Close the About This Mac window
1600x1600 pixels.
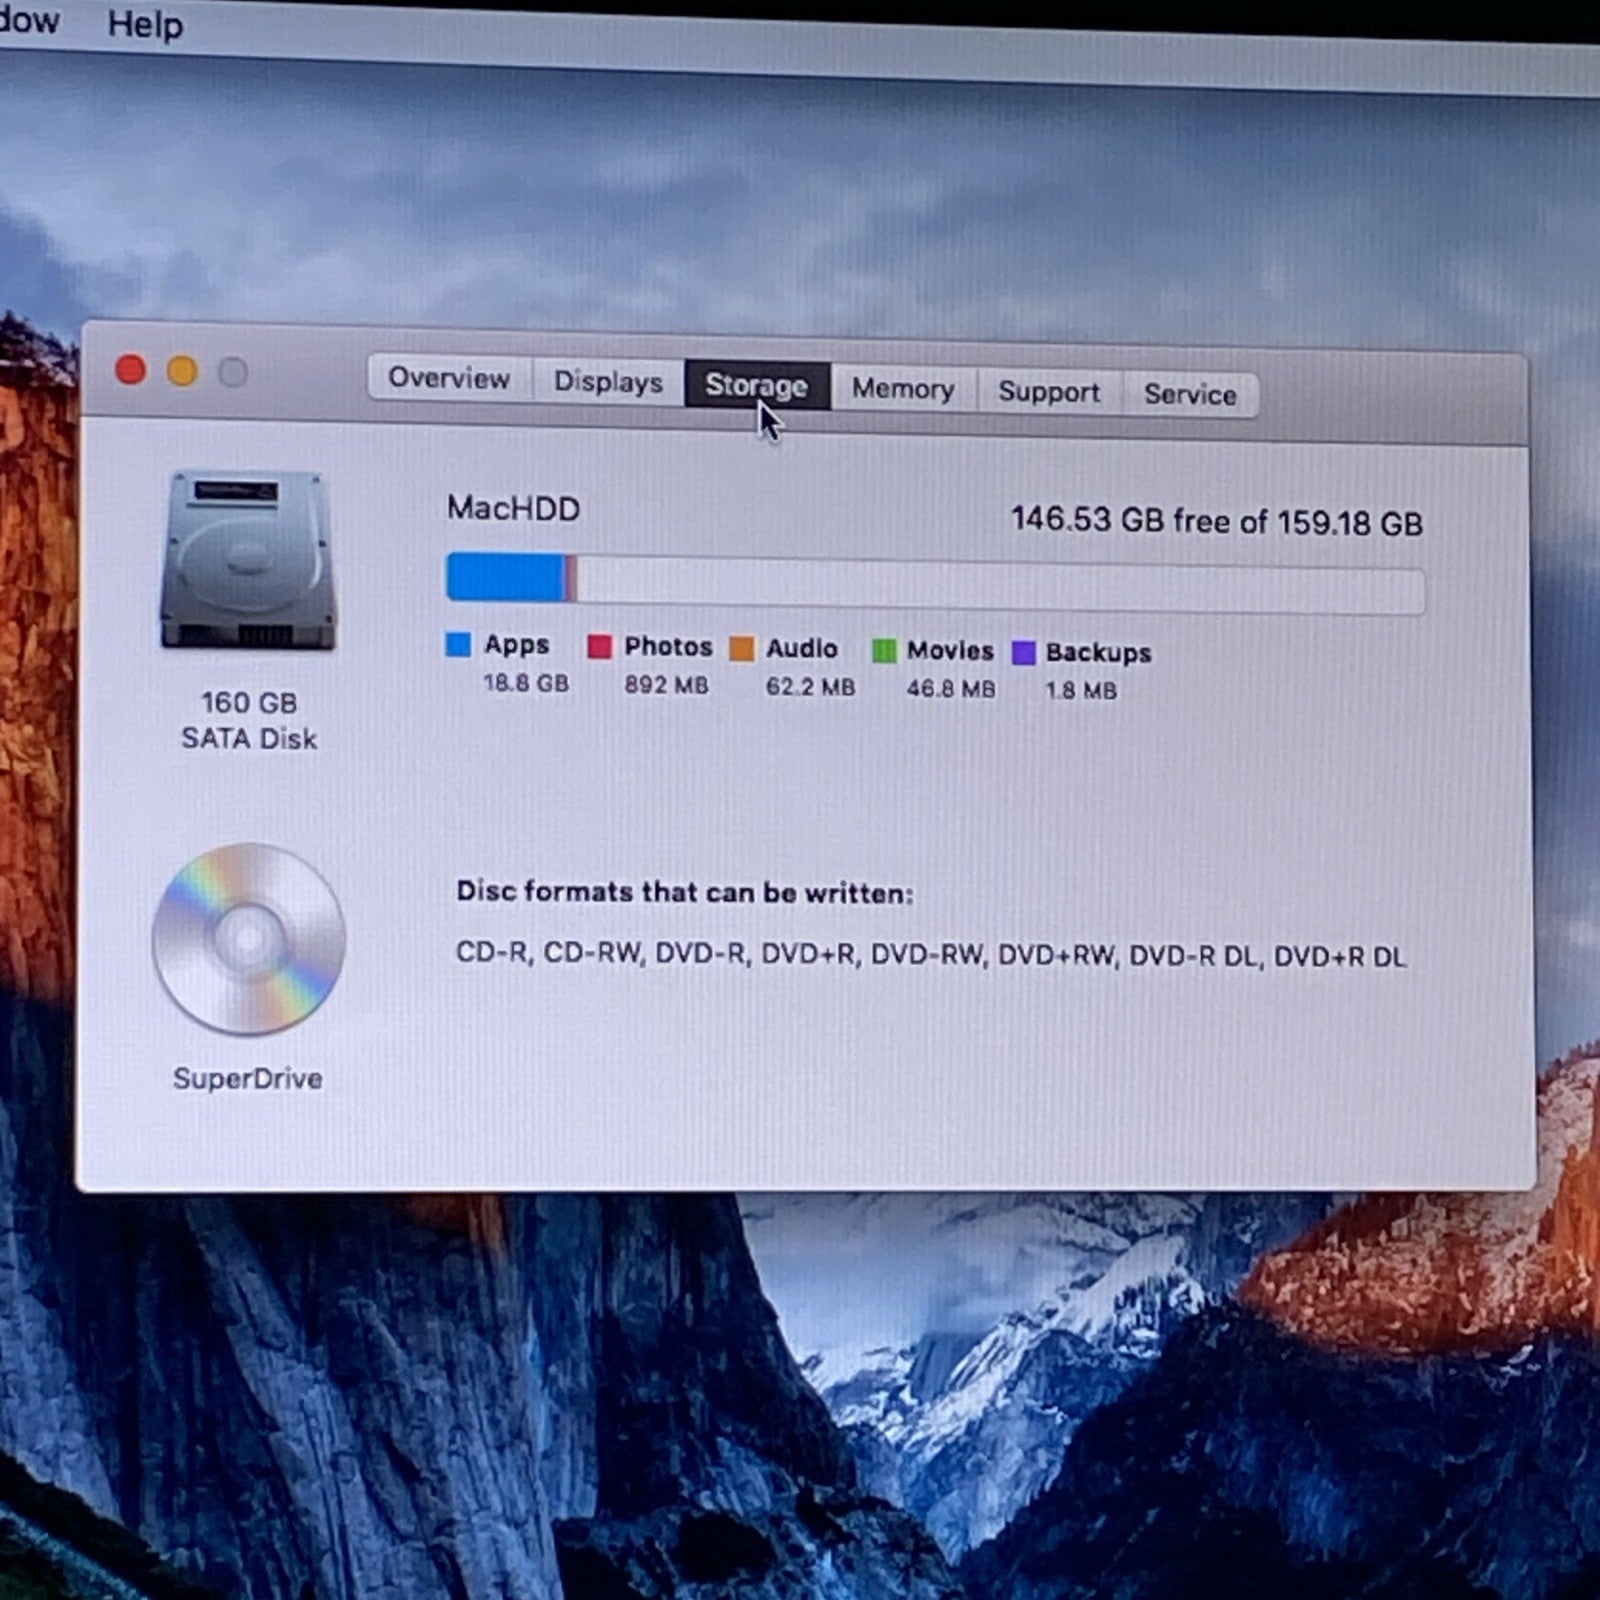(x=131, y=370)
